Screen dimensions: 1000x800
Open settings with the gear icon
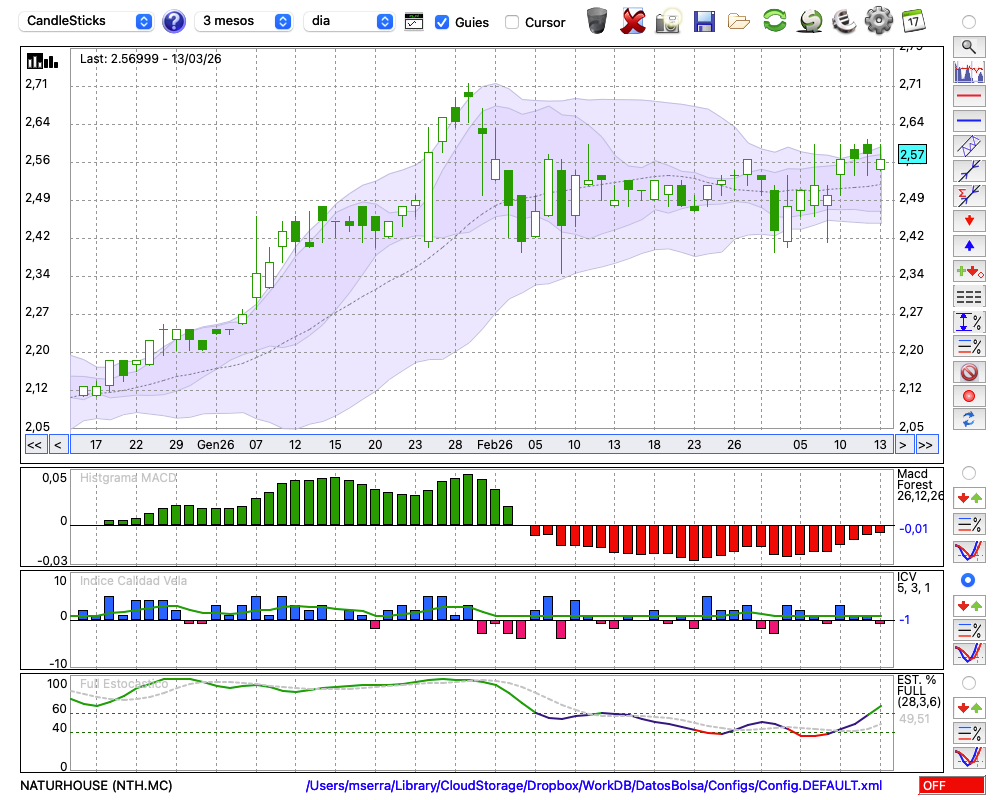878,20
